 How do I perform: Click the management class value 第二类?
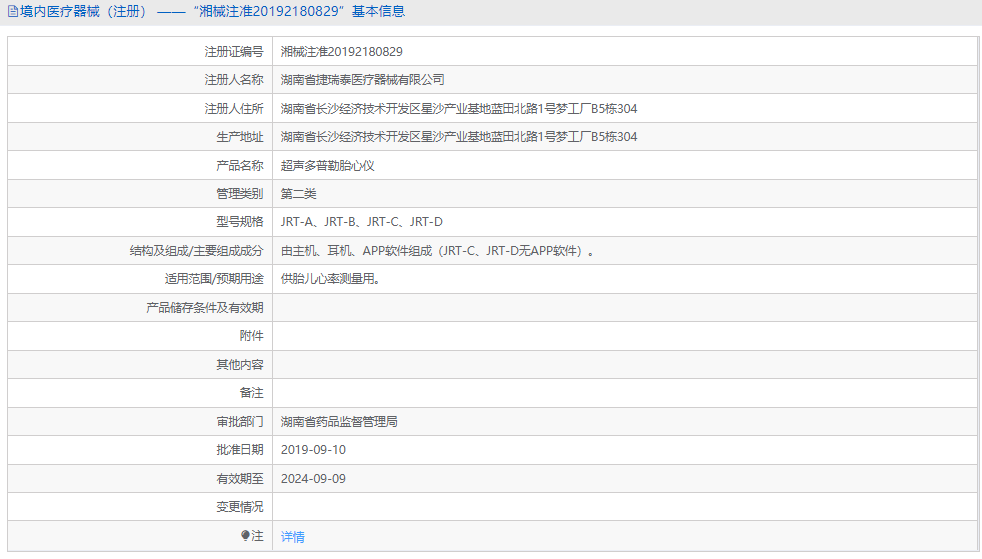tap(298, 193)
